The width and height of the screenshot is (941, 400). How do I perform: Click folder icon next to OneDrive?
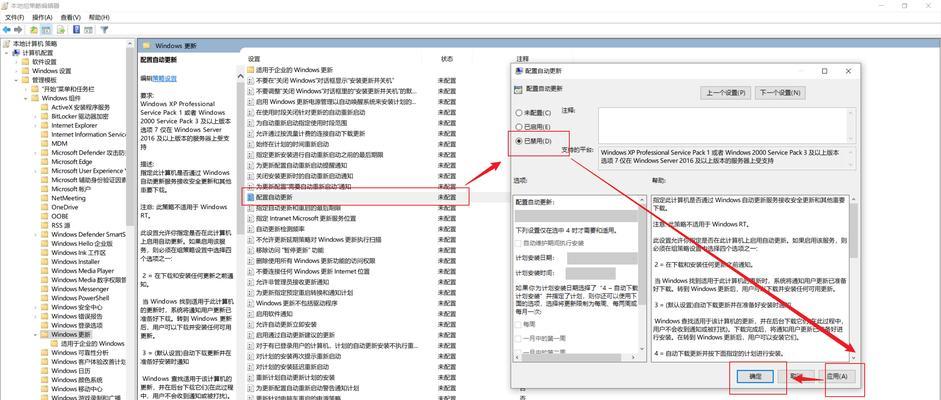point(44,207)
